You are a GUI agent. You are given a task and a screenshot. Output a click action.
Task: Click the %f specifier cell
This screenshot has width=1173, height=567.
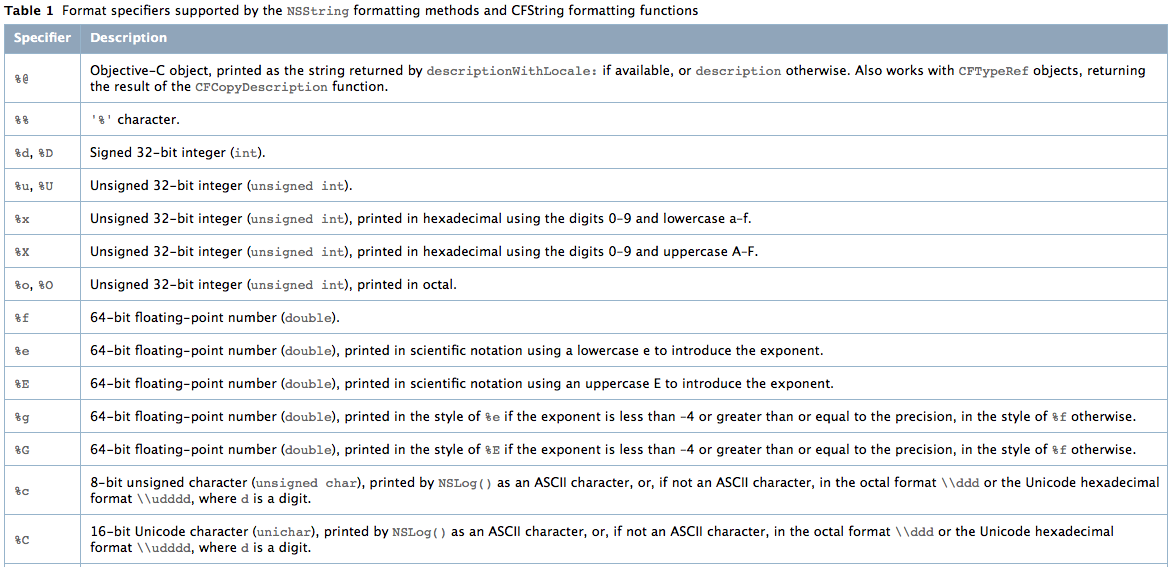pyautogui.click(x=43, y=317)
